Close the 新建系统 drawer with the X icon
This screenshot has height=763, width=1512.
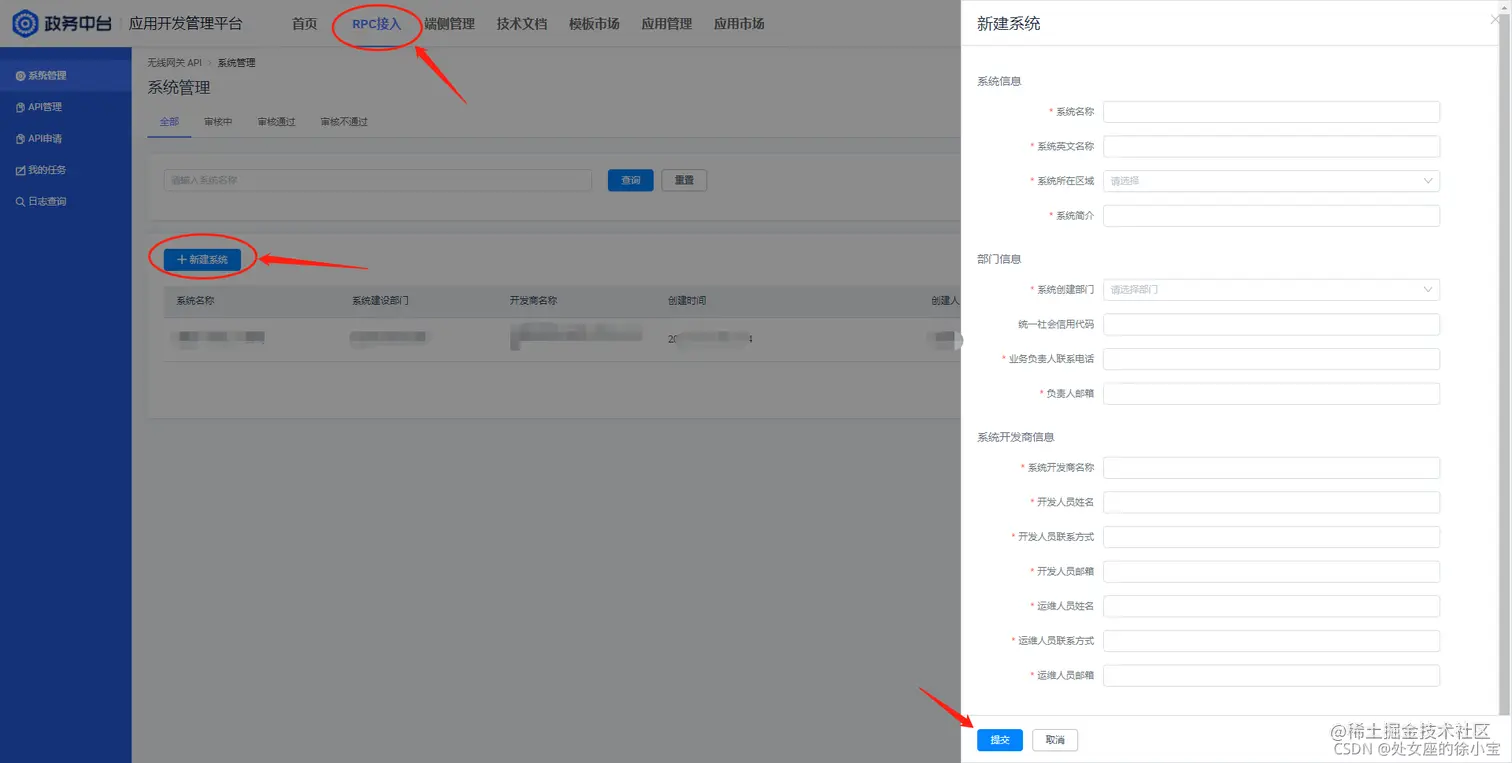[x=1495, y=19]
